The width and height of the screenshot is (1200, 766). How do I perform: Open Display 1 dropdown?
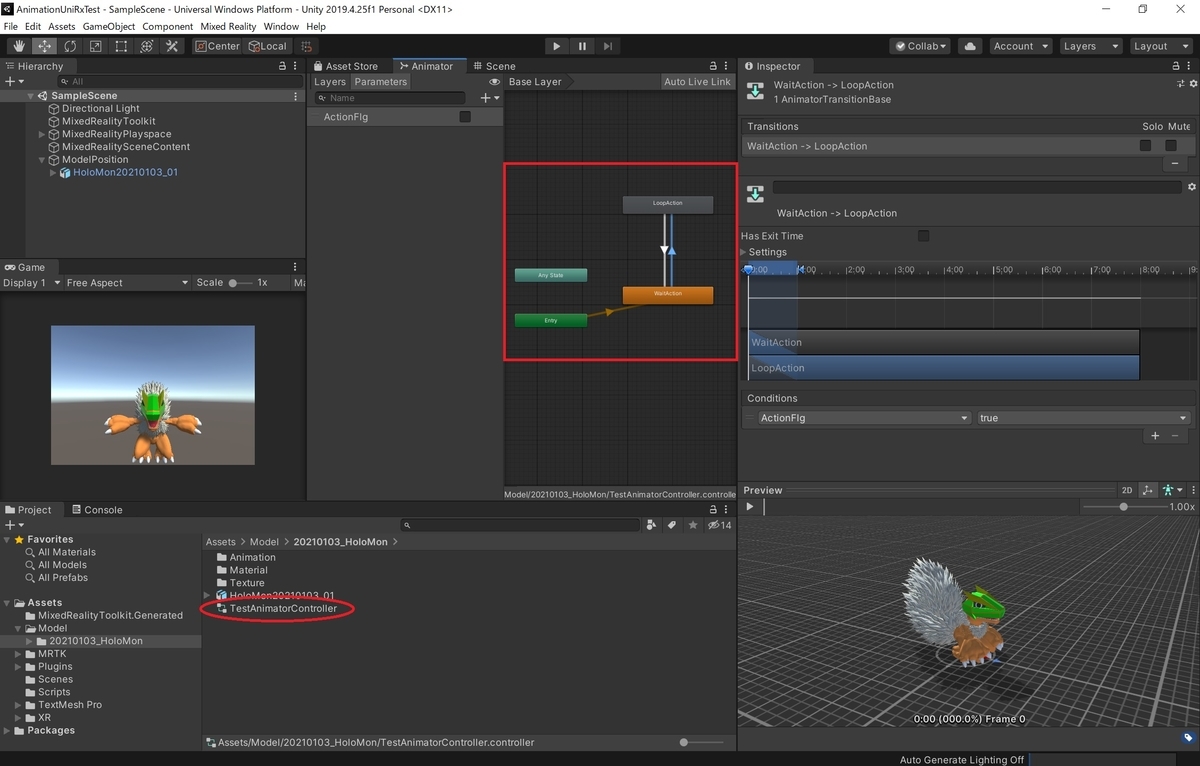coord(30,283)
